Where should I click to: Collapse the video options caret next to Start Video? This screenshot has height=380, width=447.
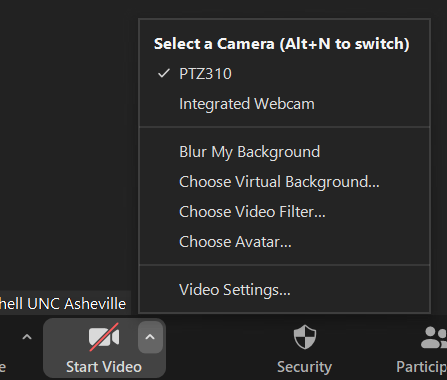pos(150,337)
